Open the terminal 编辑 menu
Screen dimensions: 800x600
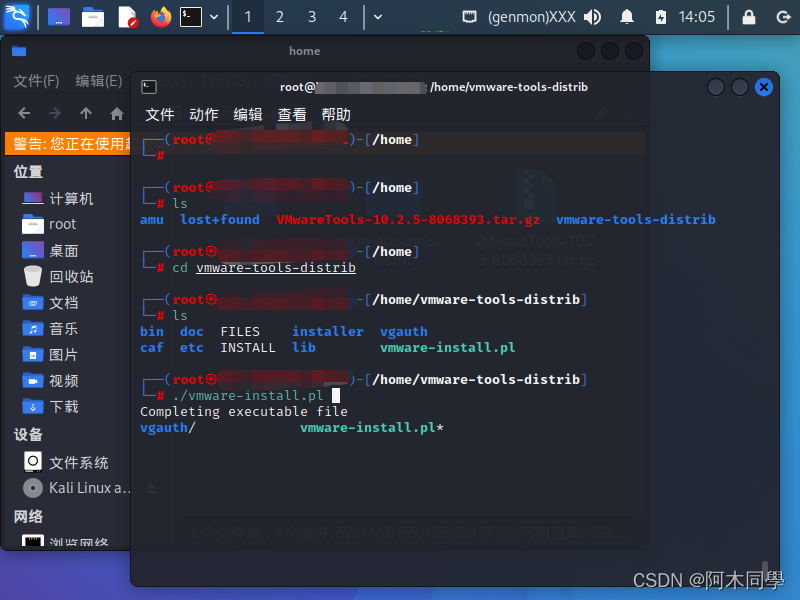tap(248, 114)
